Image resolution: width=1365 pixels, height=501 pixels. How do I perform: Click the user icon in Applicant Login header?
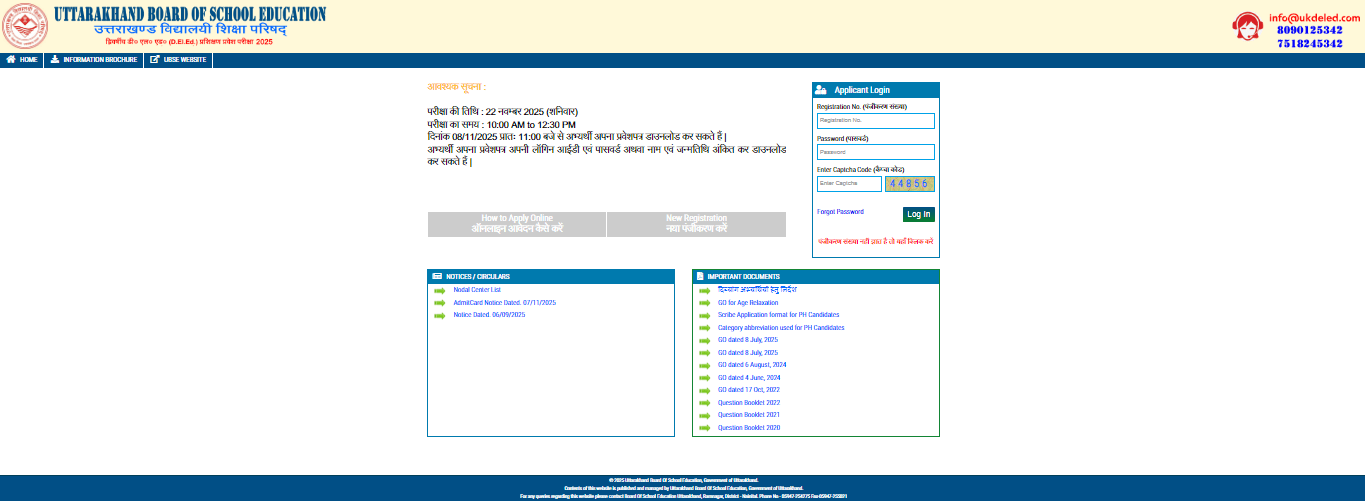pyautogui.click(x=821, y=90)
